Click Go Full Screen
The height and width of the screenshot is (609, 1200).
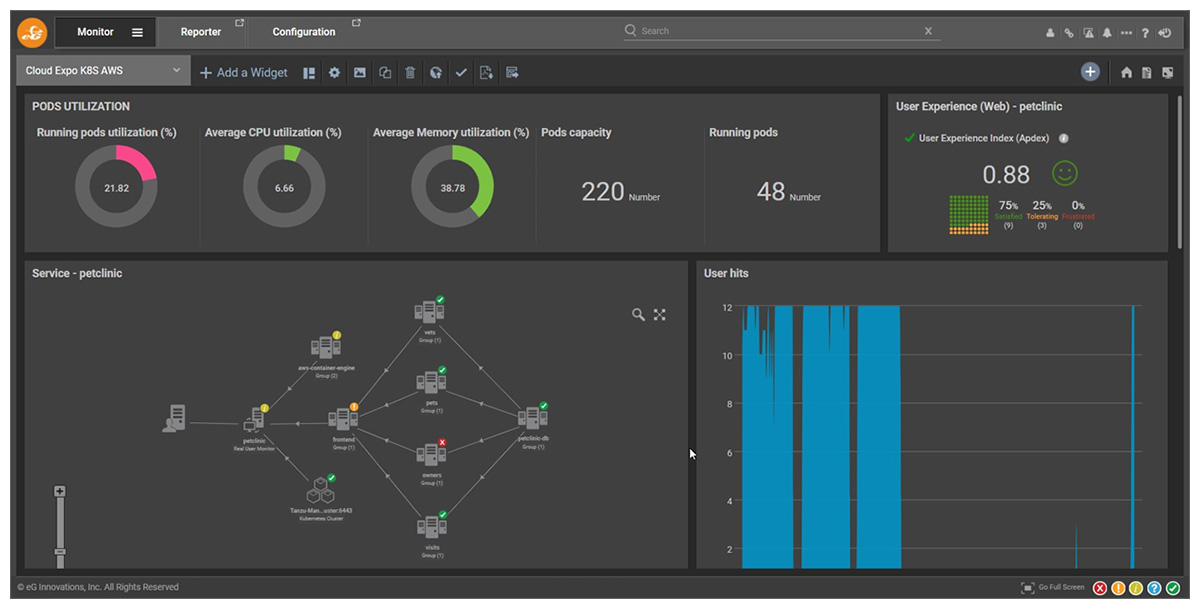point(1051,588)
